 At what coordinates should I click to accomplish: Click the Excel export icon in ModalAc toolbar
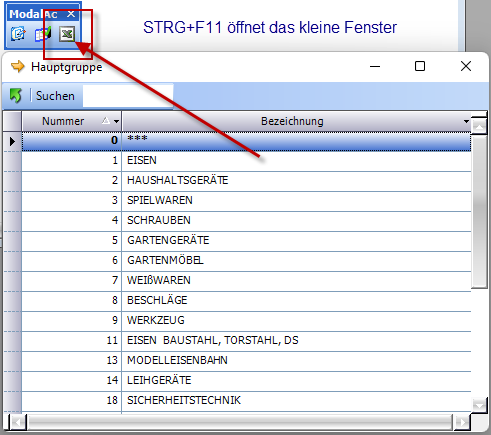coord(67,34)
